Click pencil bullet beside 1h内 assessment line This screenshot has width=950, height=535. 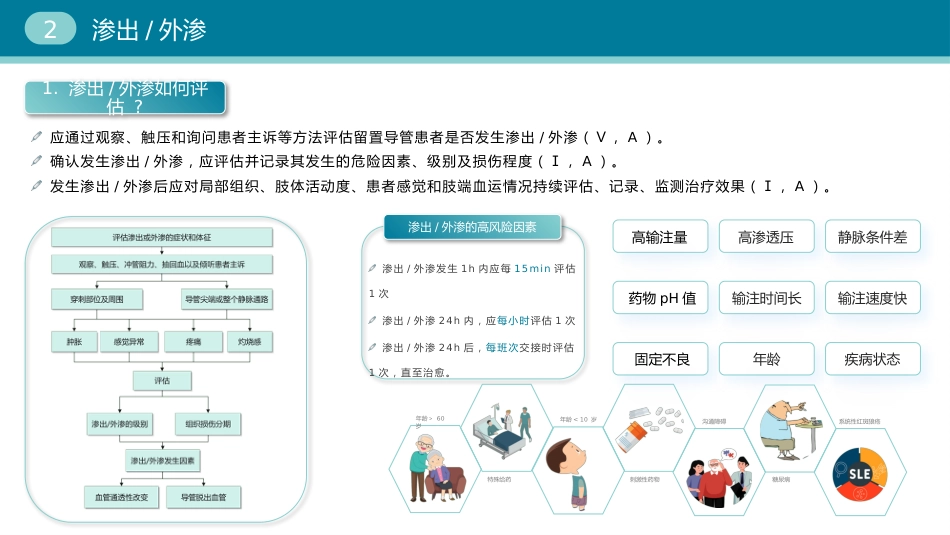pyautogui.click(x=372, y=268)
